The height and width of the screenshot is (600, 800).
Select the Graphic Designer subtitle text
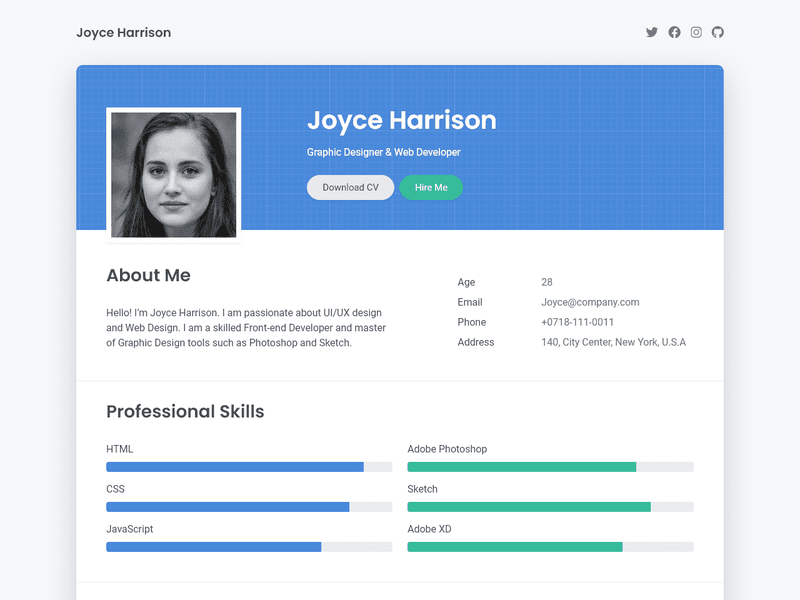pyautogui.click(x=383, y=152)
